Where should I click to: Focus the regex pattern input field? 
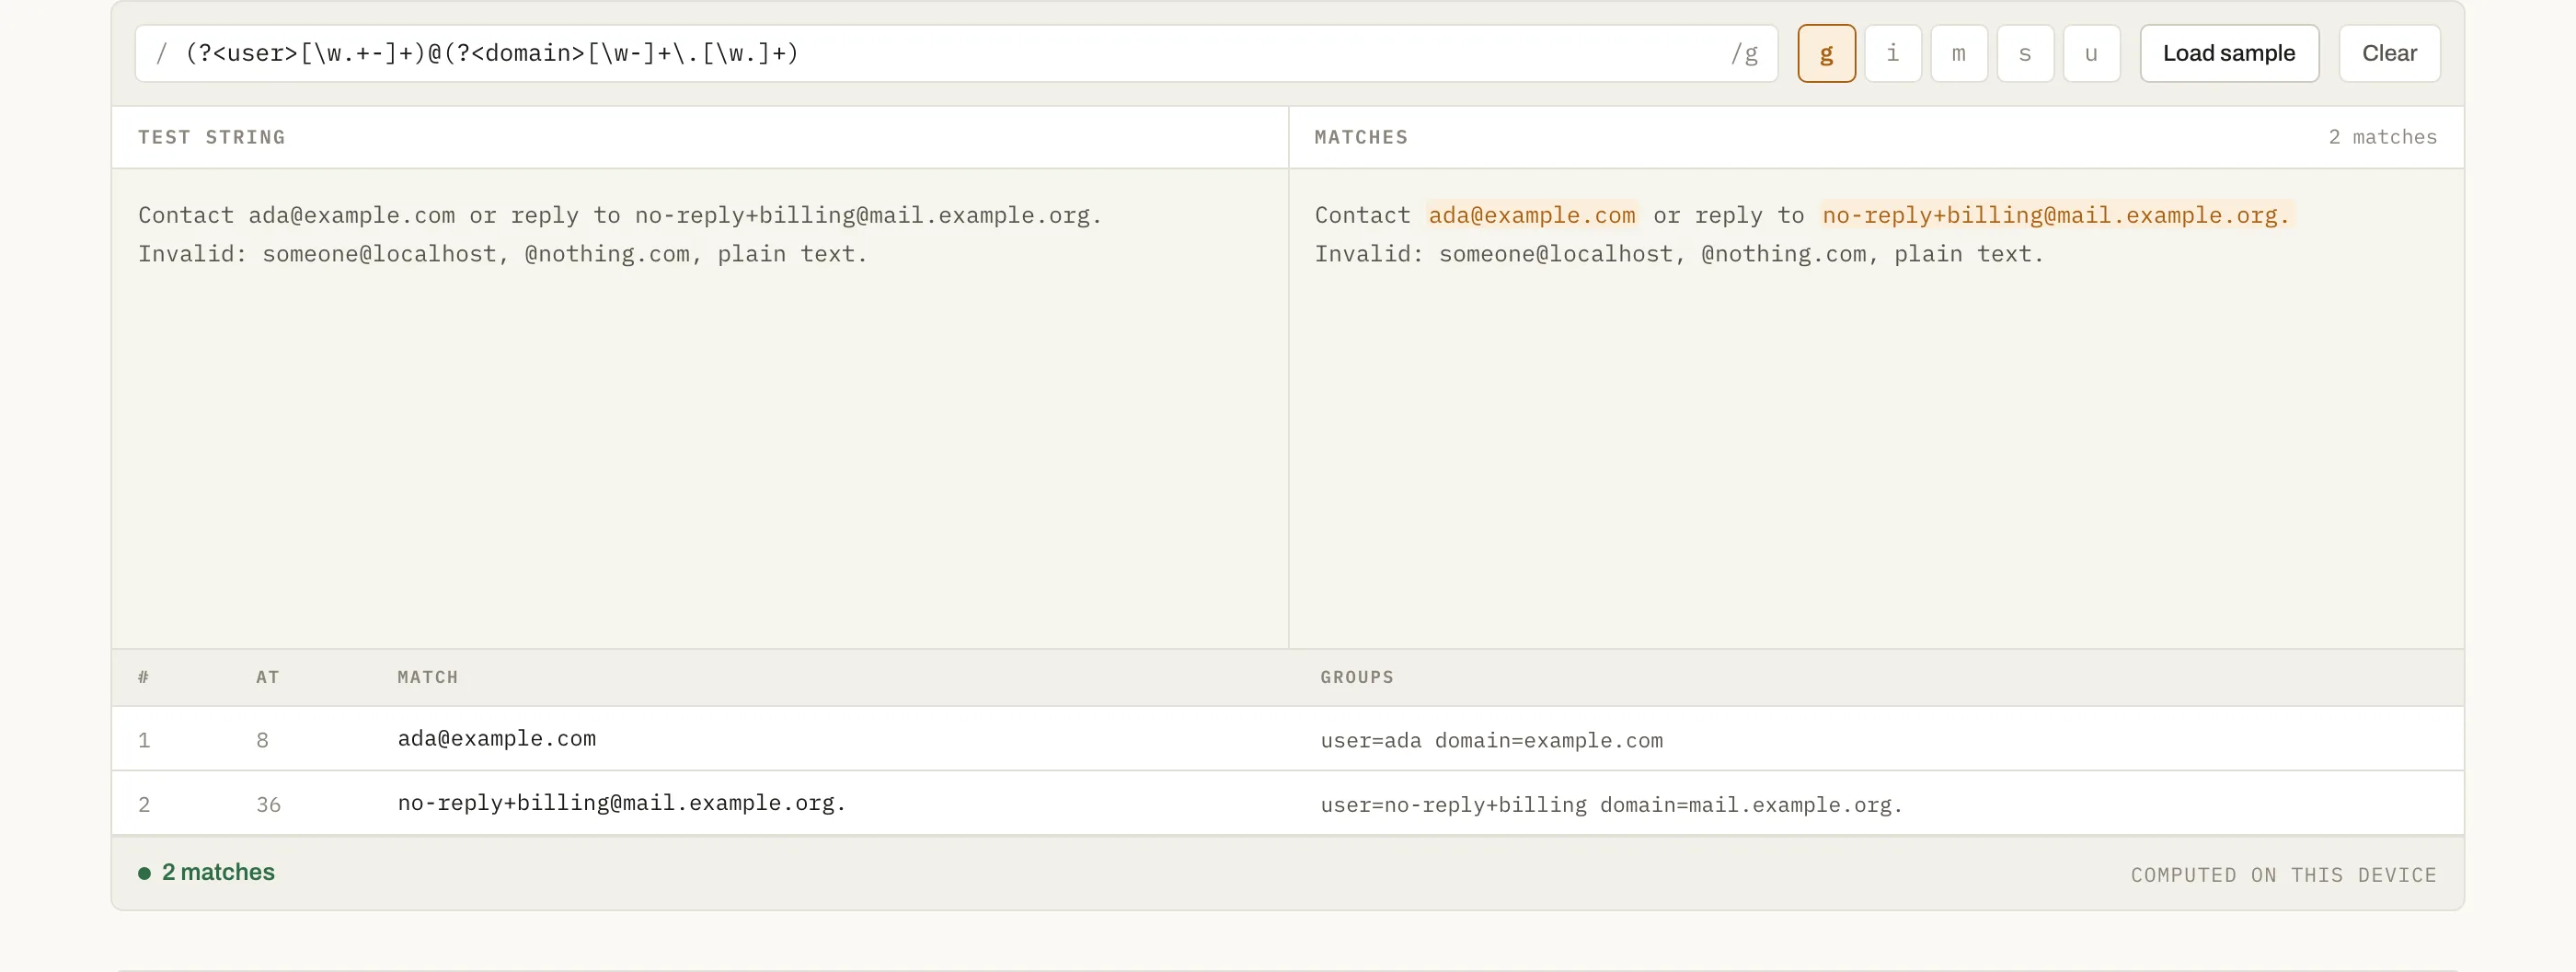pos(955,53)
